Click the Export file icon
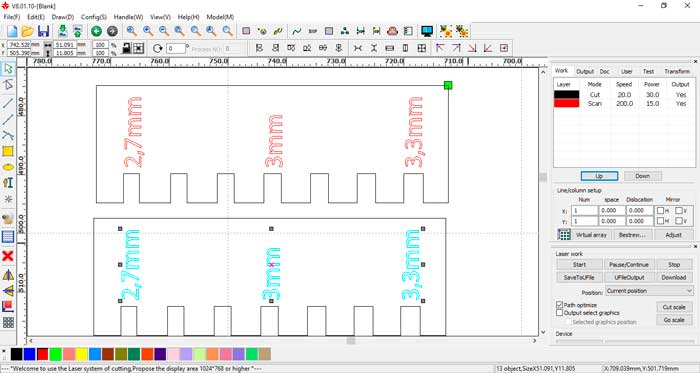This screenshot has height=373, width=700. click(78, 31)
